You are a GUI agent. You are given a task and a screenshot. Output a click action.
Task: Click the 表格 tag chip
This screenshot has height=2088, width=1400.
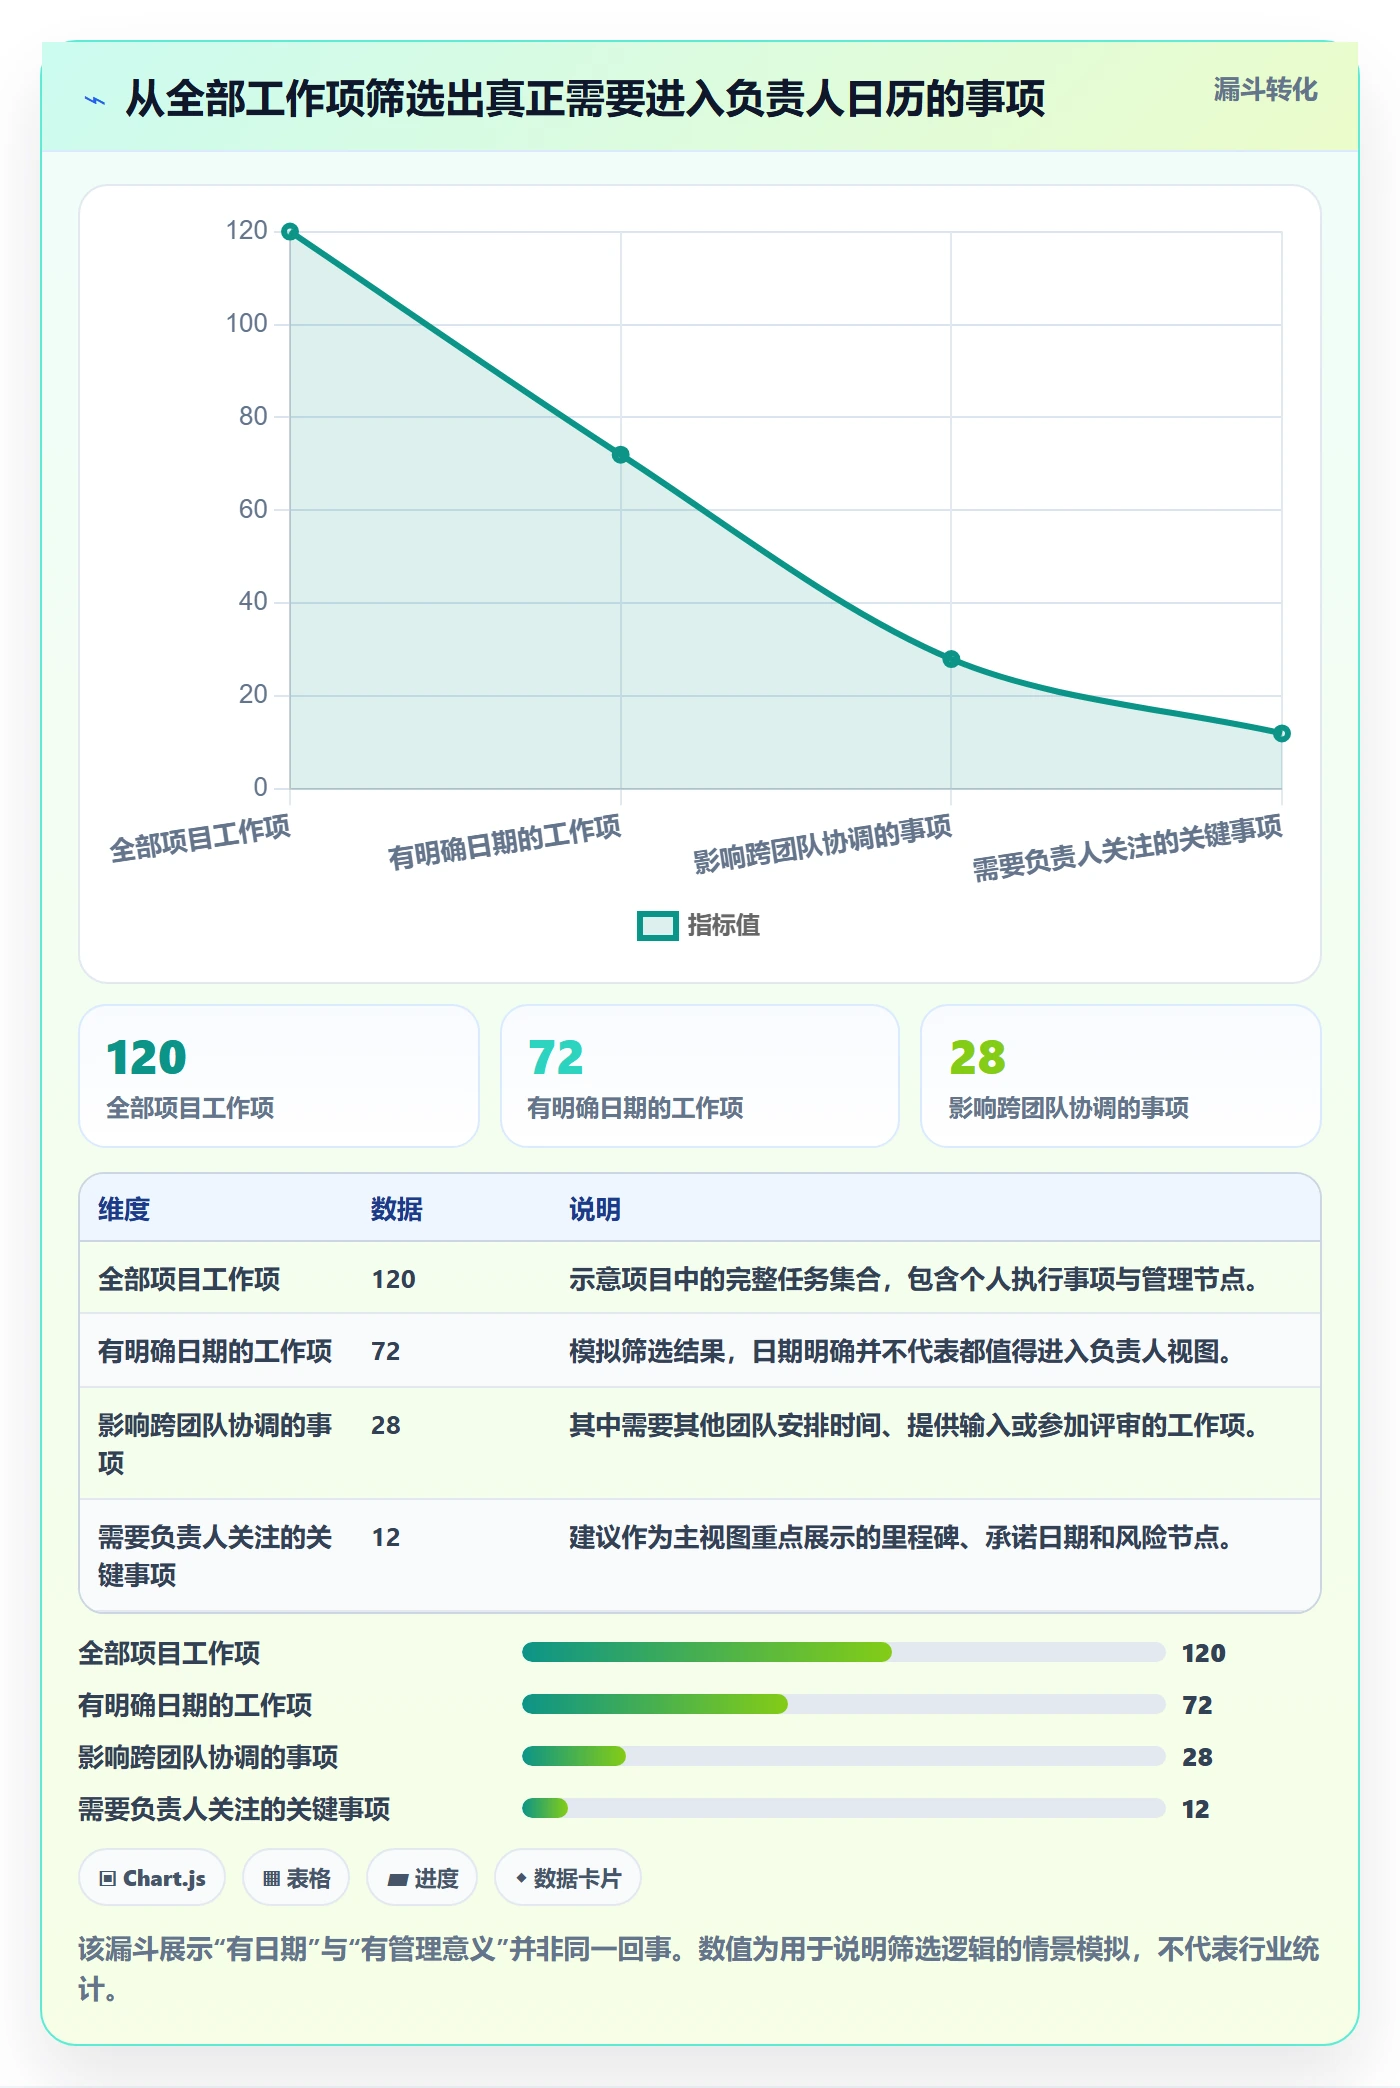click(296, 1878)
